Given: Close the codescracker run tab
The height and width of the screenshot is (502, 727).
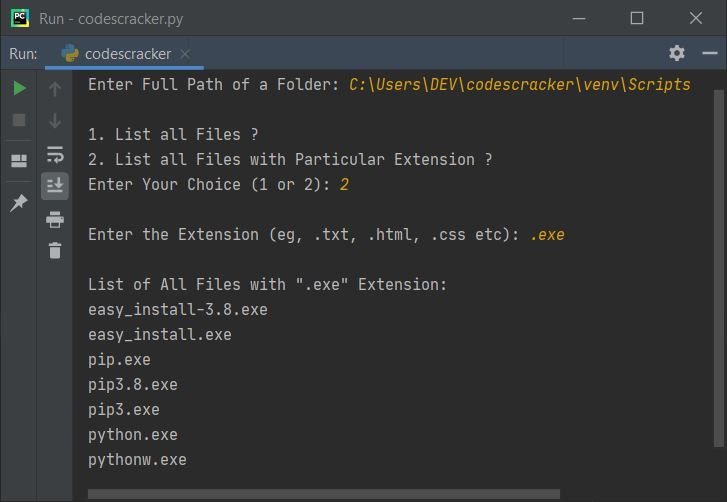Looking at the screenshot, I should point(185,54).
